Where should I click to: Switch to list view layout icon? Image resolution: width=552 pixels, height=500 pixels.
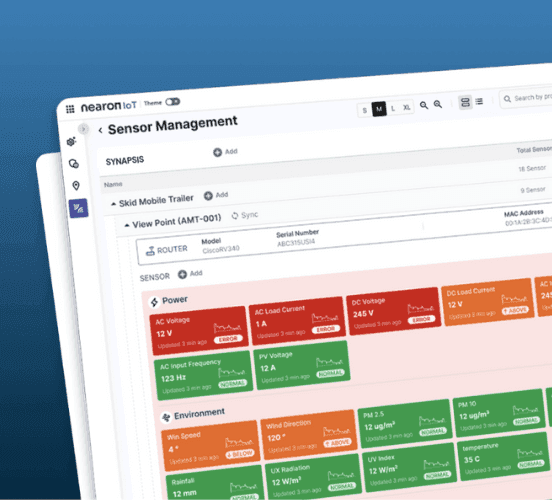point(479,101)
